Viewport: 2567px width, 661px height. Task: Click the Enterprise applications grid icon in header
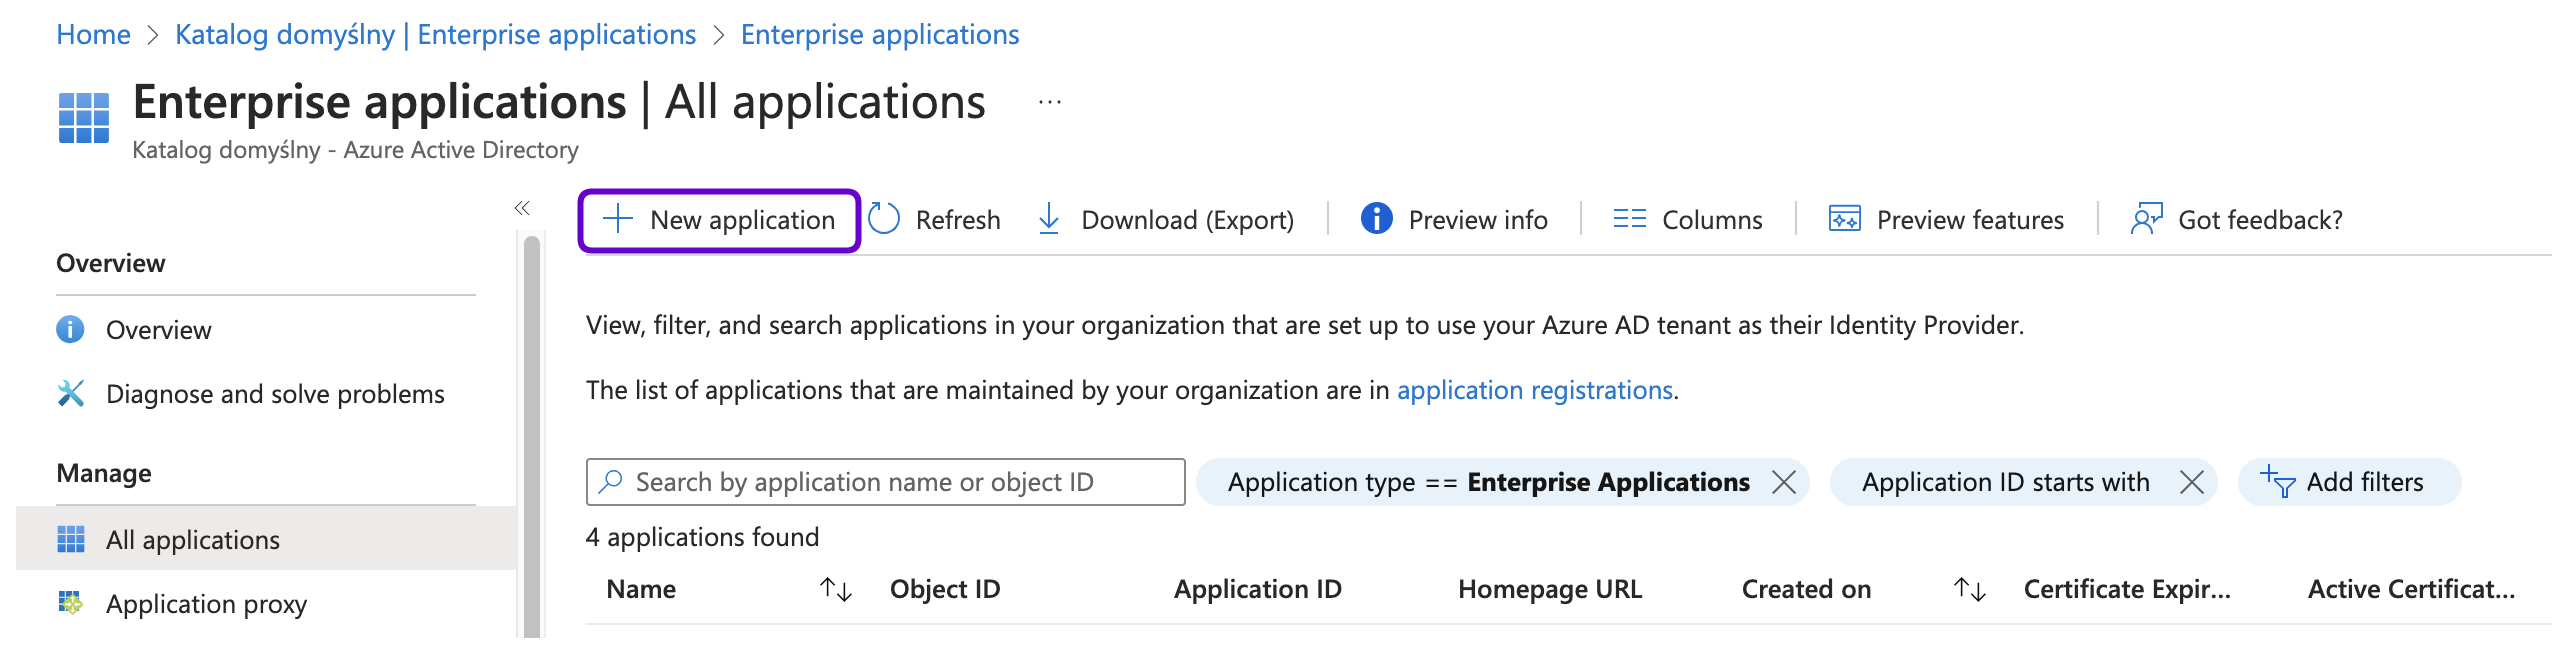point(84,118)
